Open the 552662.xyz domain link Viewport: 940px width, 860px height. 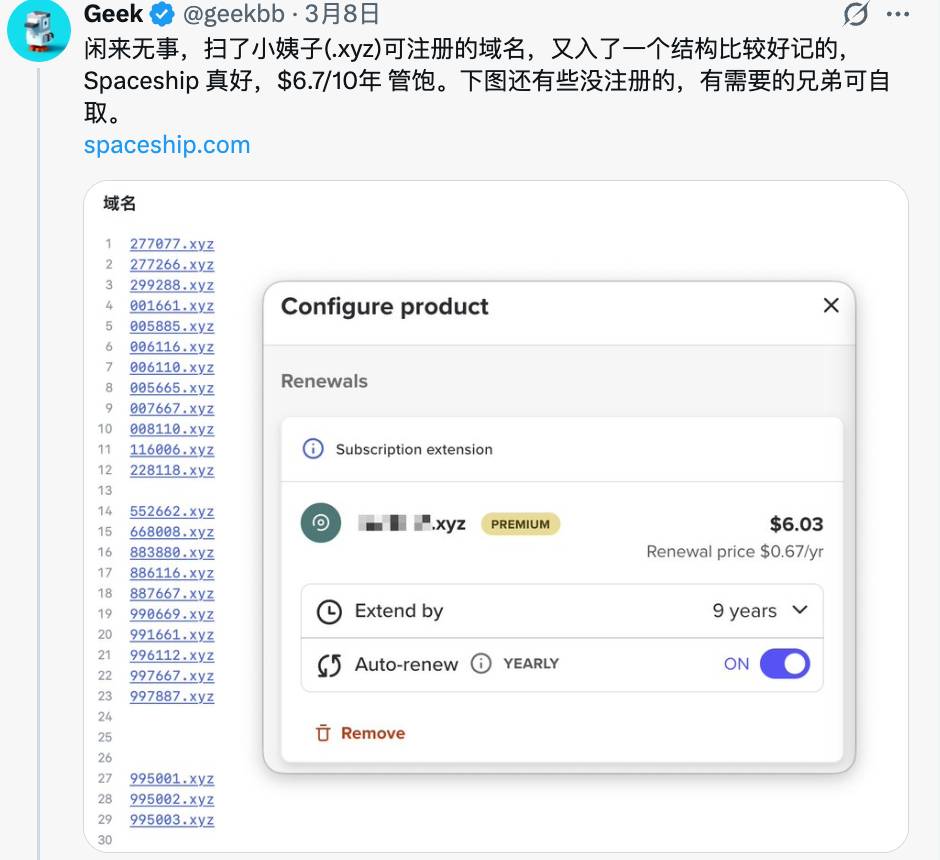click(172, 511)
